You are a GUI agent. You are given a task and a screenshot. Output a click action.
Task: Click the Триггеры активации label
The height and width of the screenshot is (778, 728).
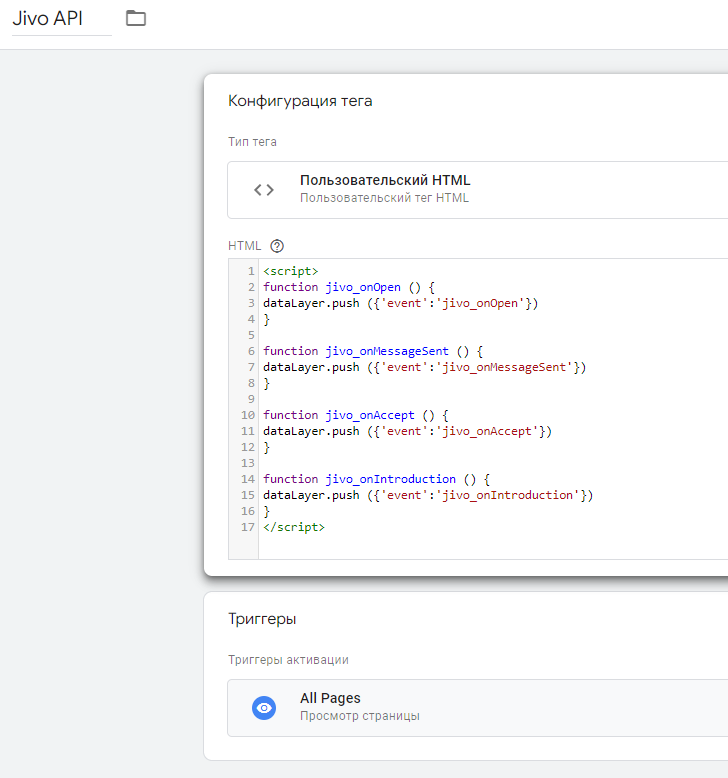pyautogui.click(x=288, y=660)
